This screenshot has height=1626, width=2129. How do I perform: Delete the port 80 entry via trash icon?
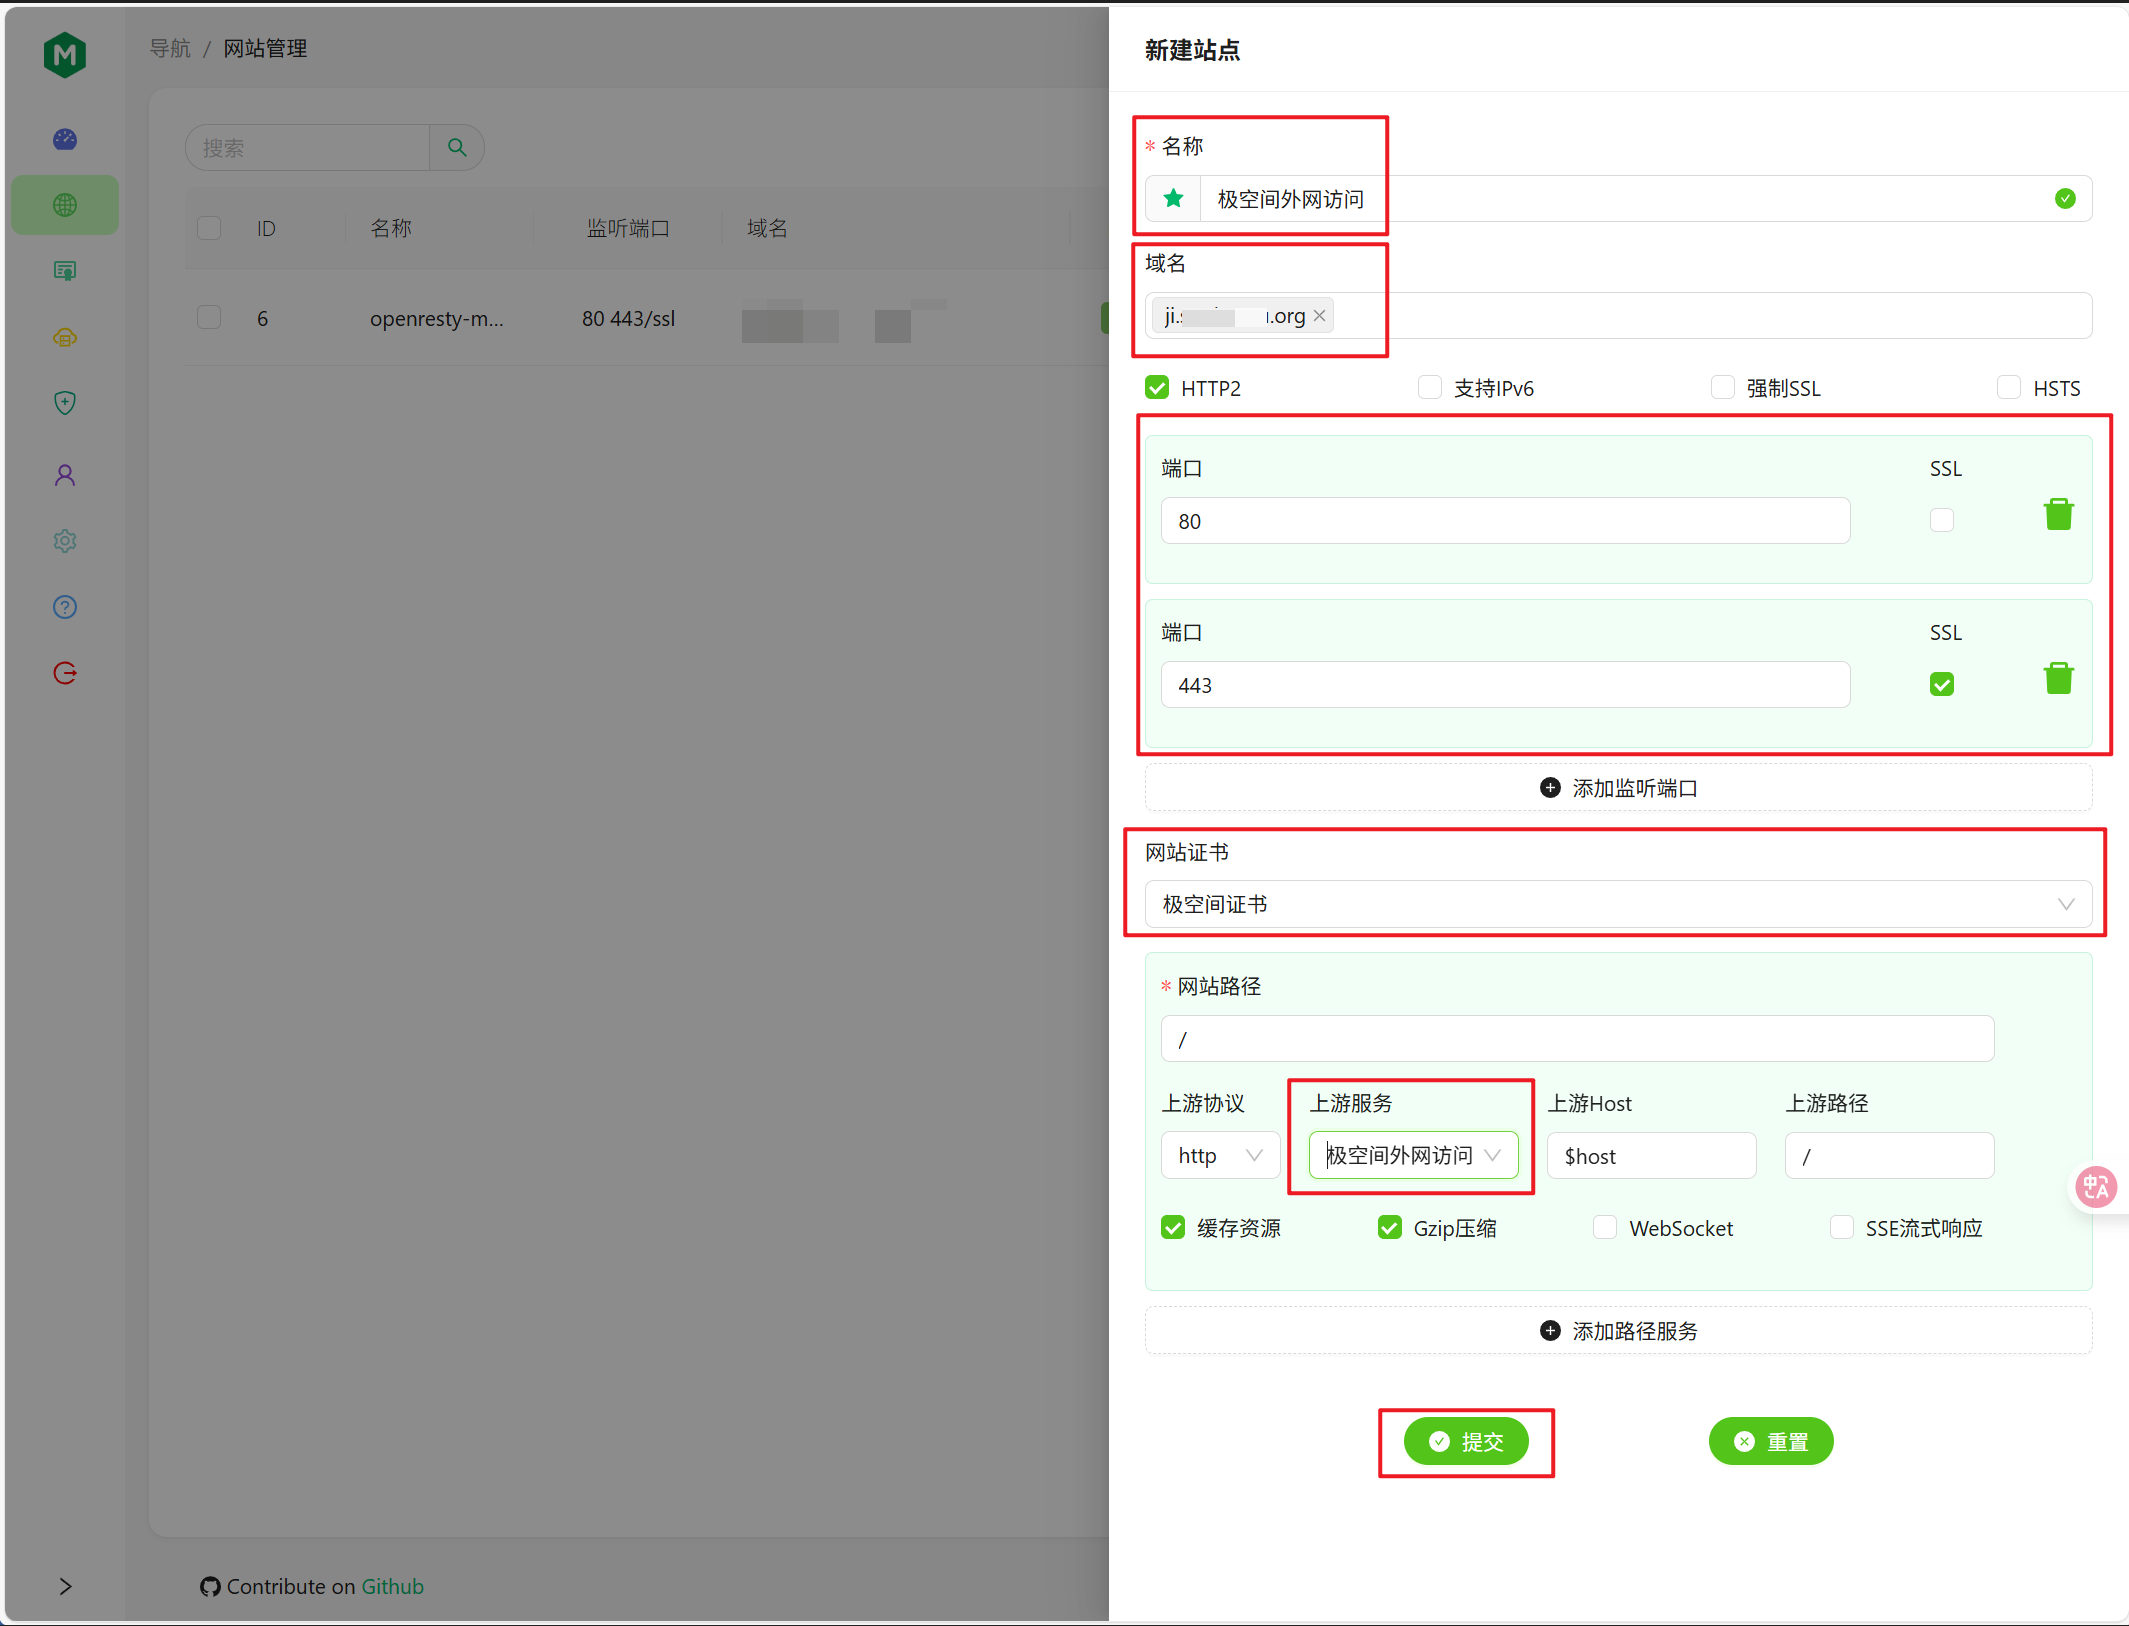point(2058,513)
